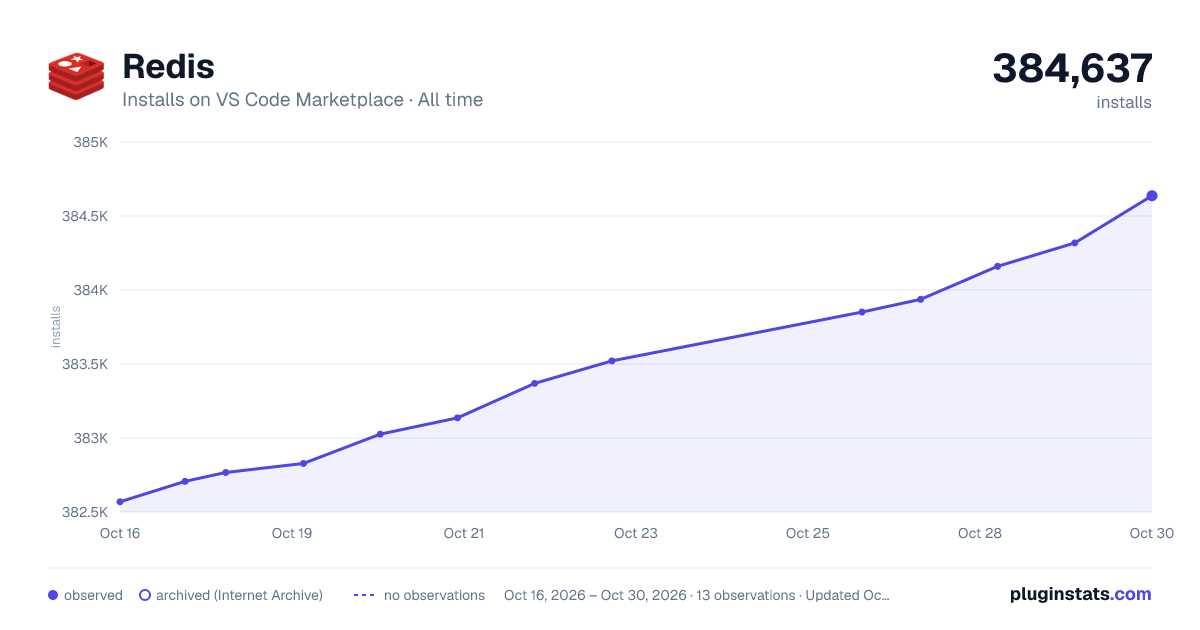This screenshot has height=630, width=1200.
Task: Click the 384,637 total installs figure
Action: pos(1072,68)
